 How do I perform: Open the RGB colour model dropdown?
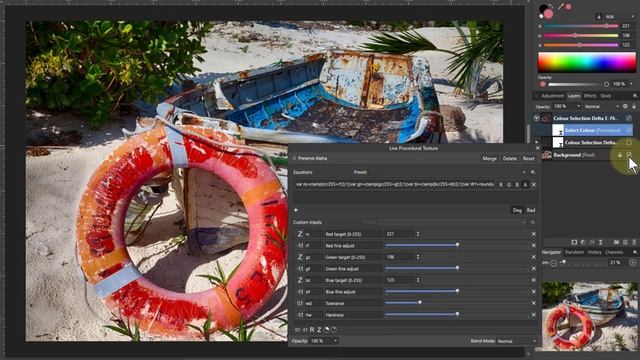(x=620, y=17)
